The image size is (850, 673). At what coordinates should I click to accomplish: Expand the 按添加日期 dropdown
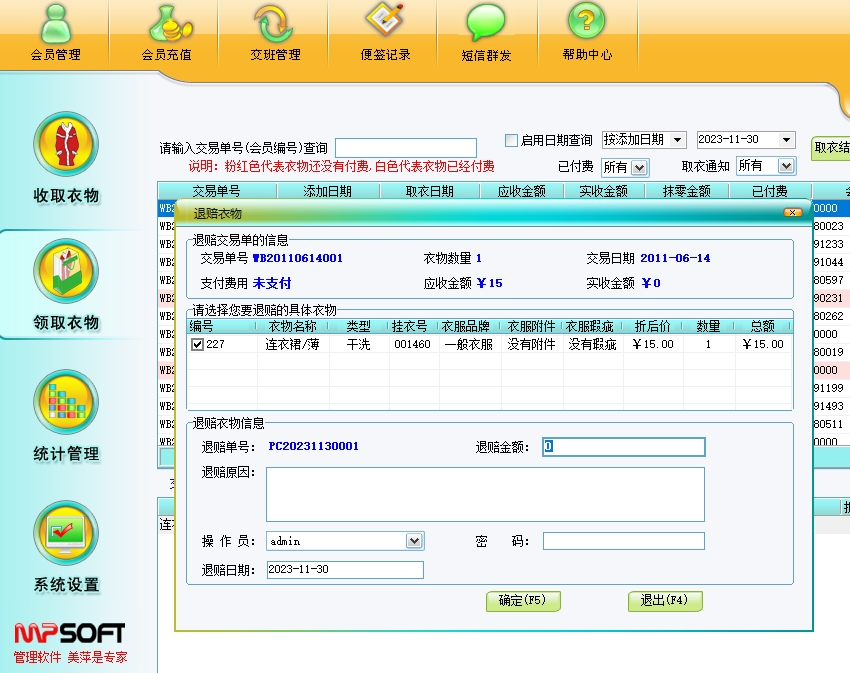point(677,140)
